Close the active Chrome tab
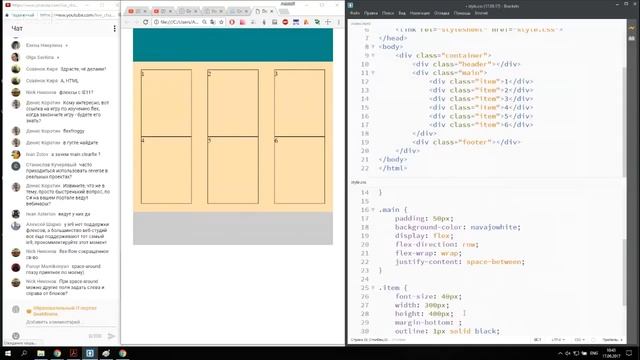This screenshot has height=360, width=640. [x=271, y=11]
